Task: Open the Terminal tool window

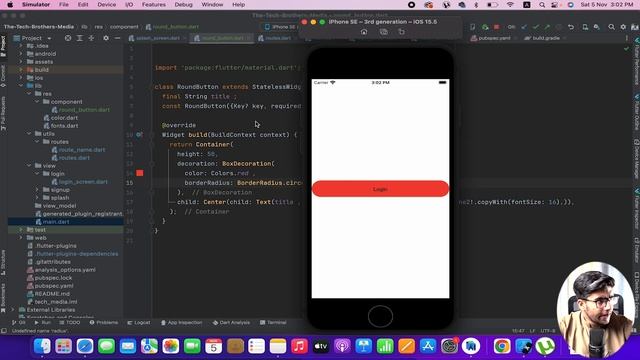Action: click(x=273, y=322)
